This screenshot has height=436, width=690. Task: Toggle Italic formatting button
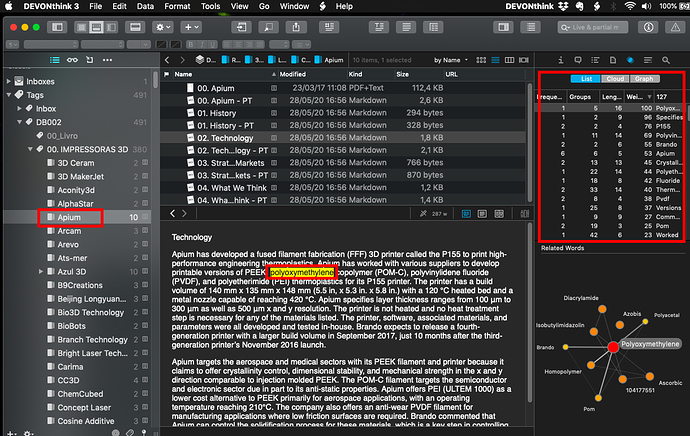click(202, 44)
